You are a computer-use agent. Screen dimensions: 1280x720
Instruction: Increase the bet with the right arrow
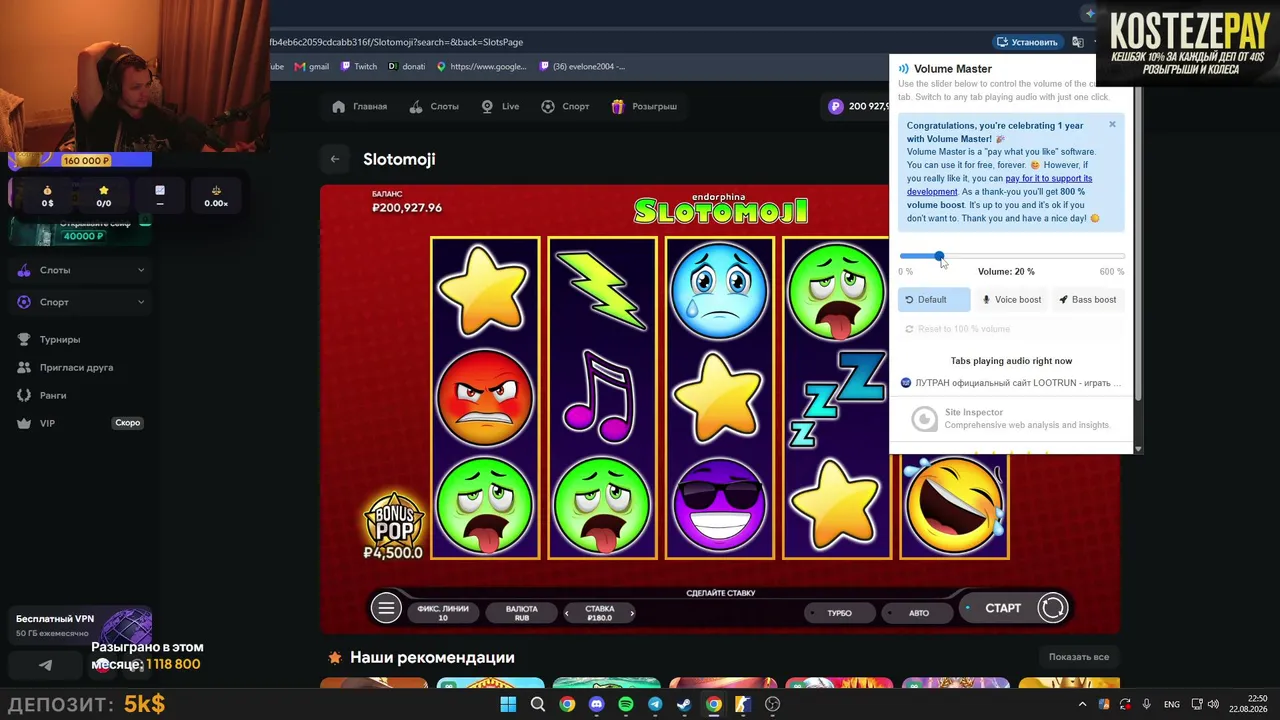(632, 612)
